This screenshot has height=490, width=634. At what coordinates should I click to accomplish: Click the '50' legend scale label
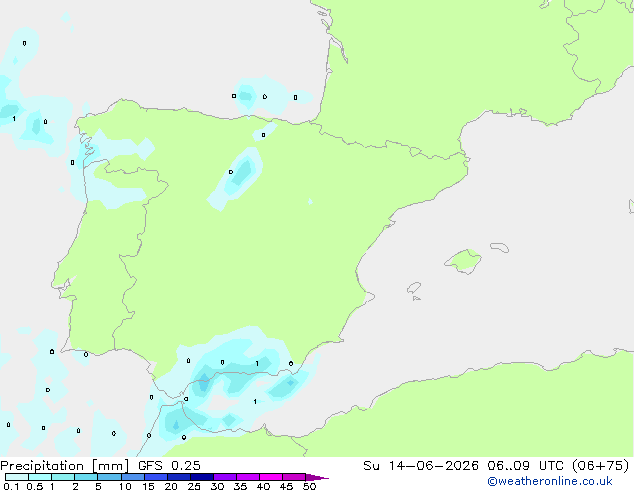click(x=309, y=486)
